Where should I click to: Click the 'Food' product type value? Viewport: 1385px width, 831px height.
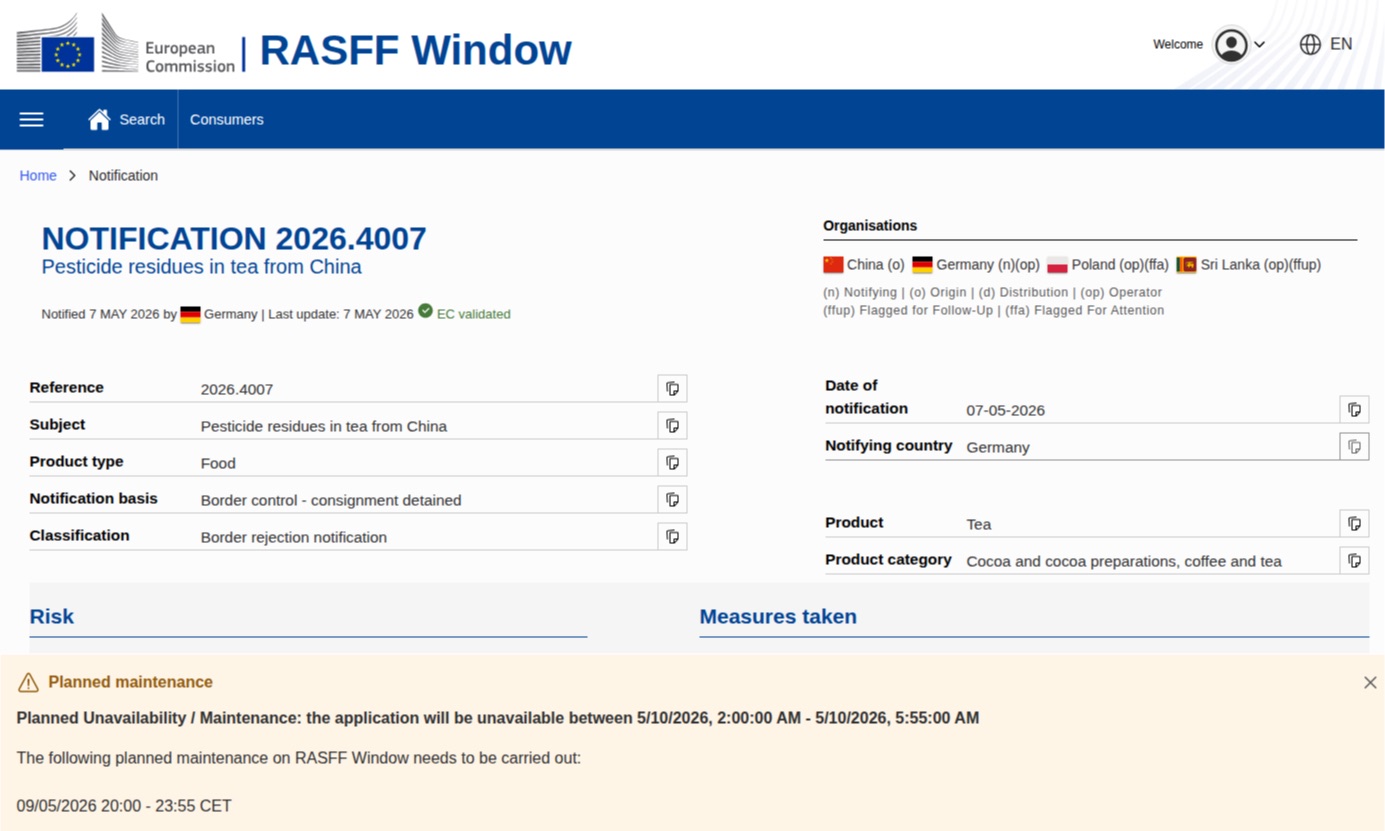(x=218, y=463)
